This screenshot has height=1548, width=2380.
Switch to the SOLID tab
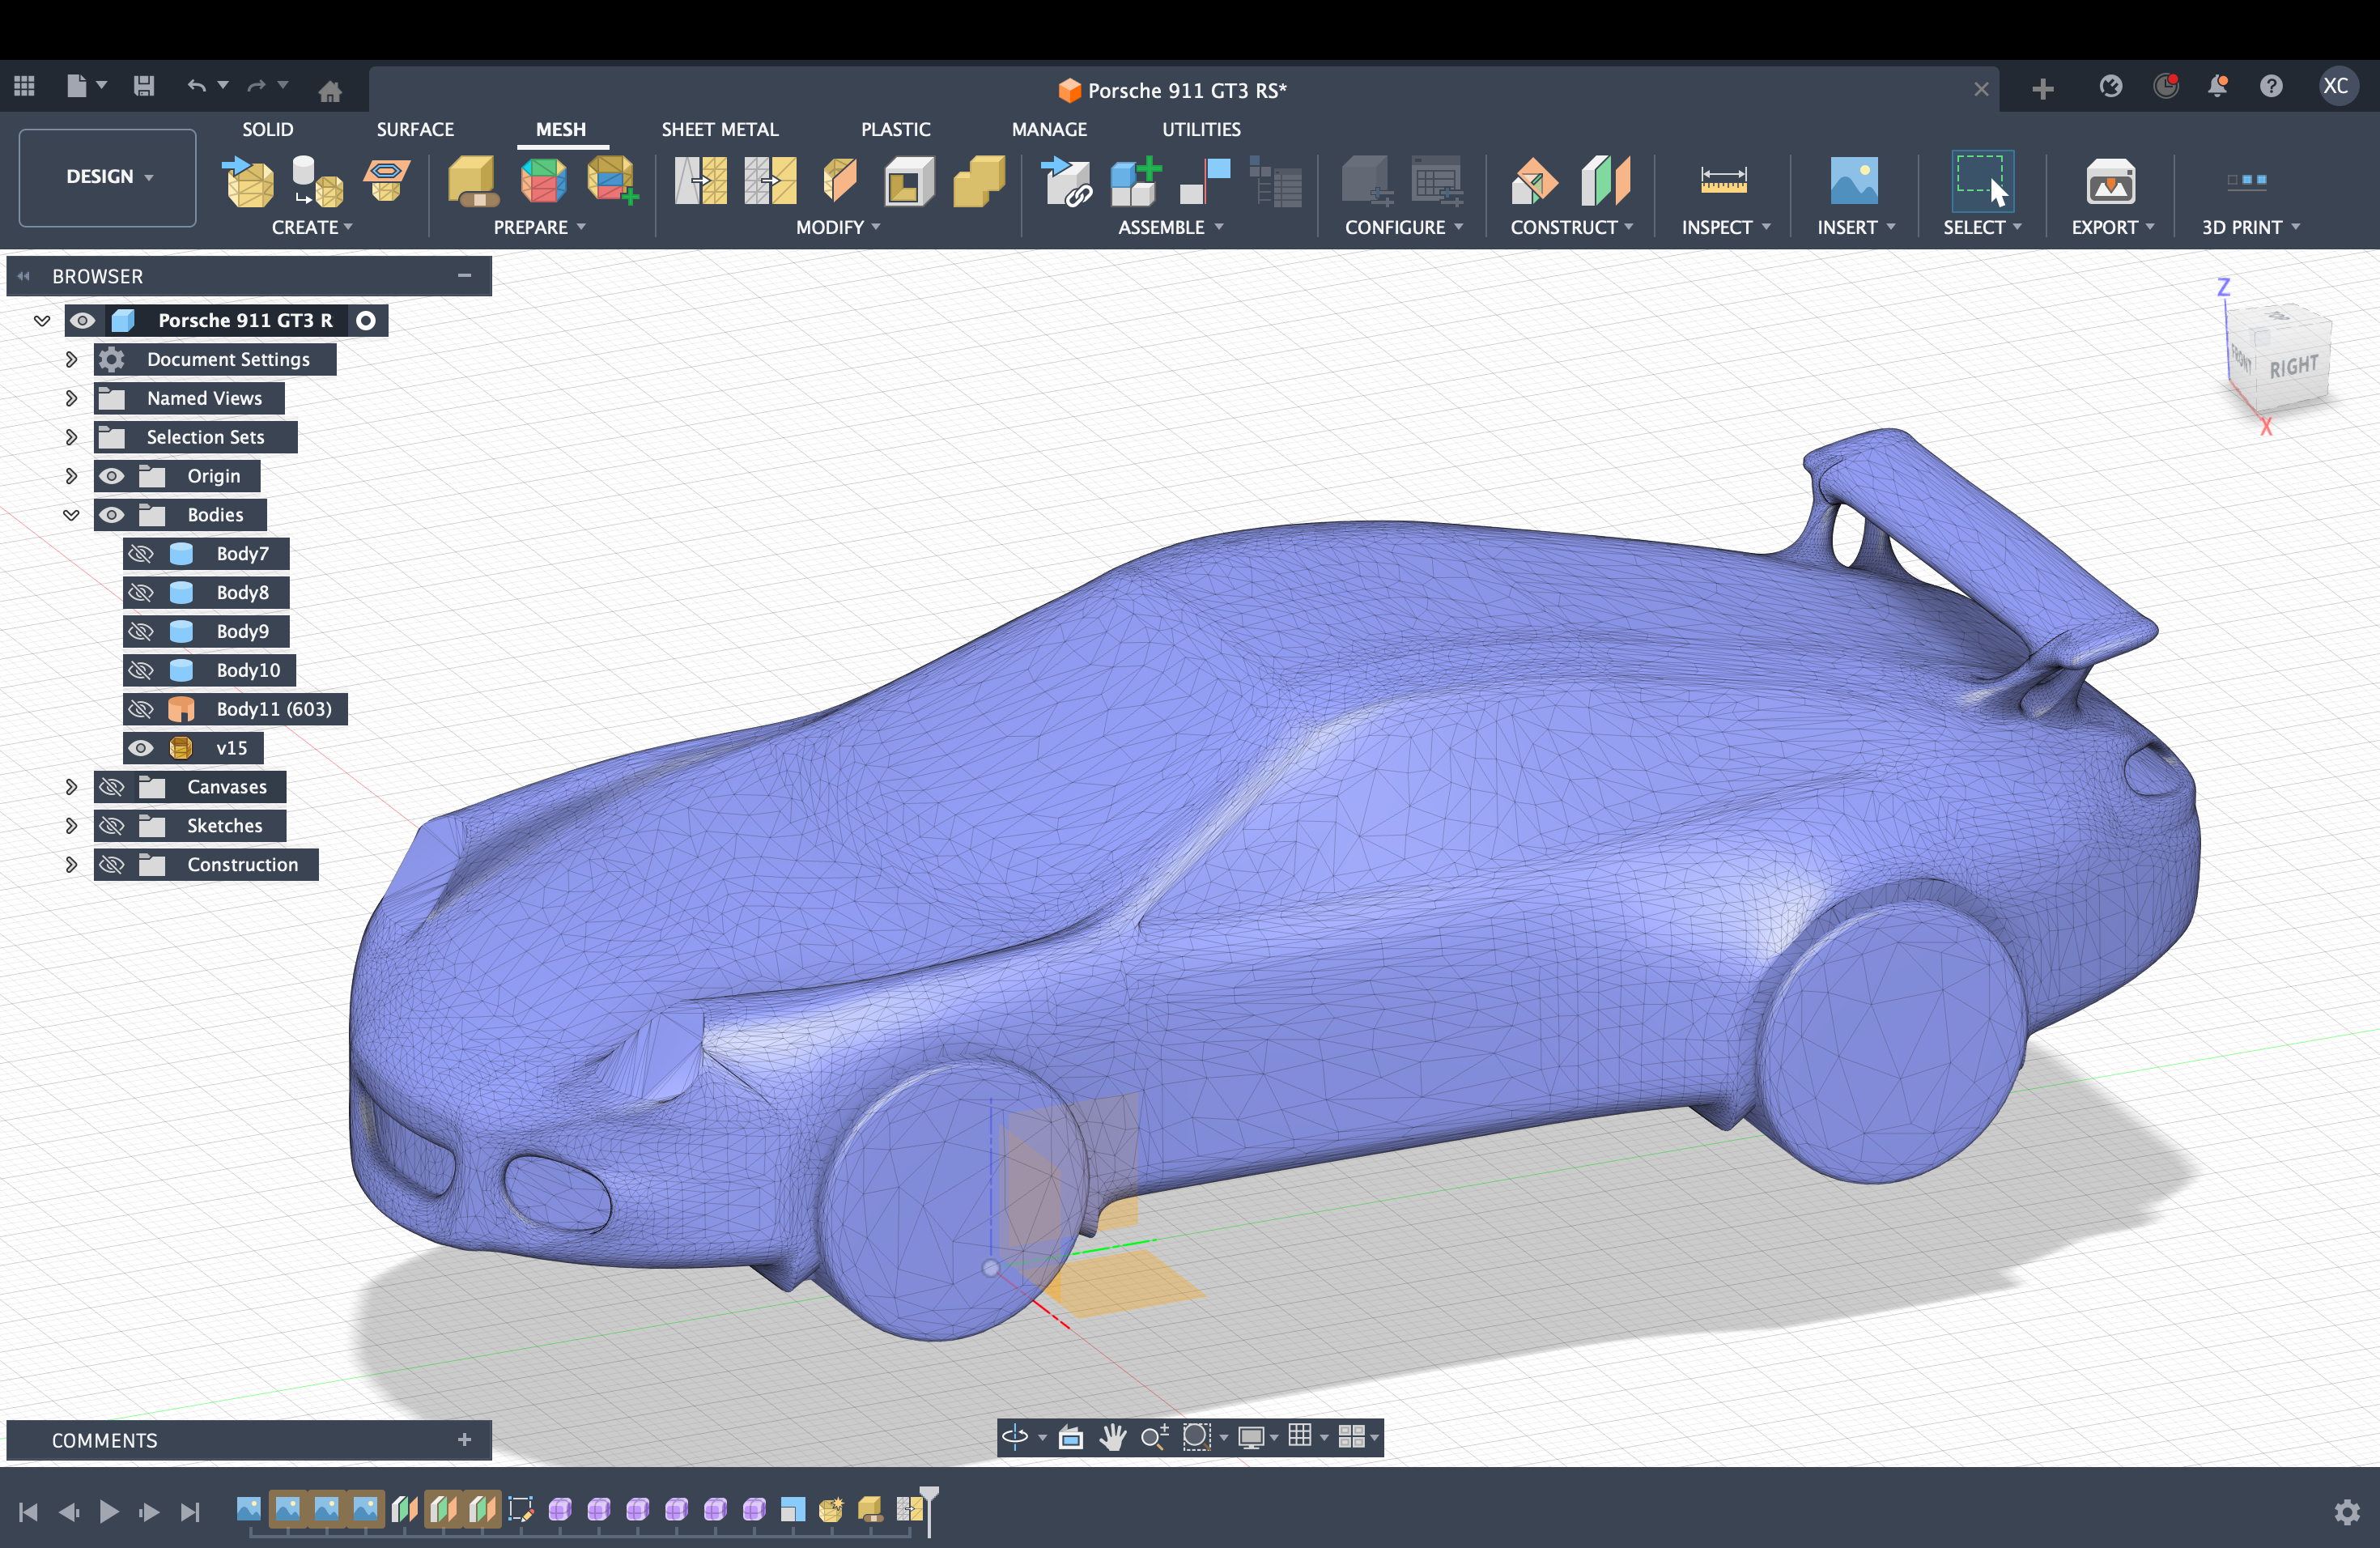[267, 129]
